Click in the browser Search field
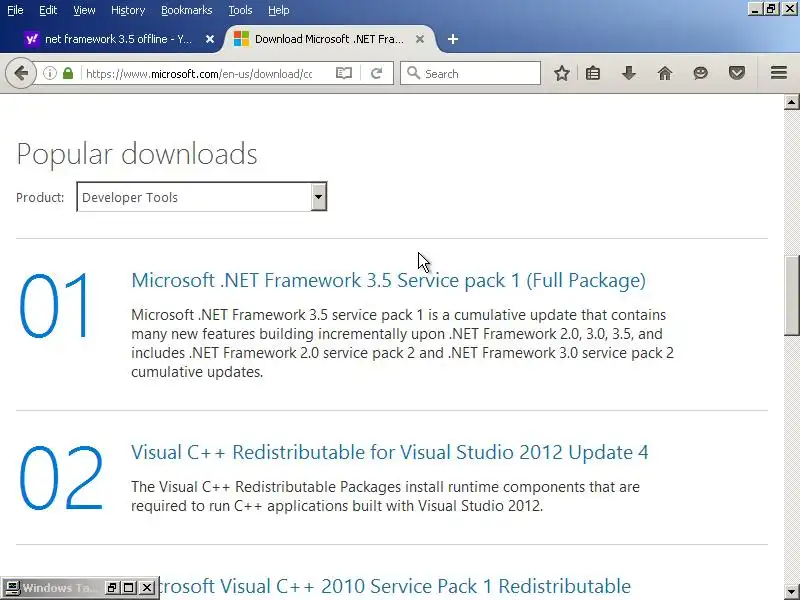This screenshot has width=800, height=600. [x=470, y=73]
